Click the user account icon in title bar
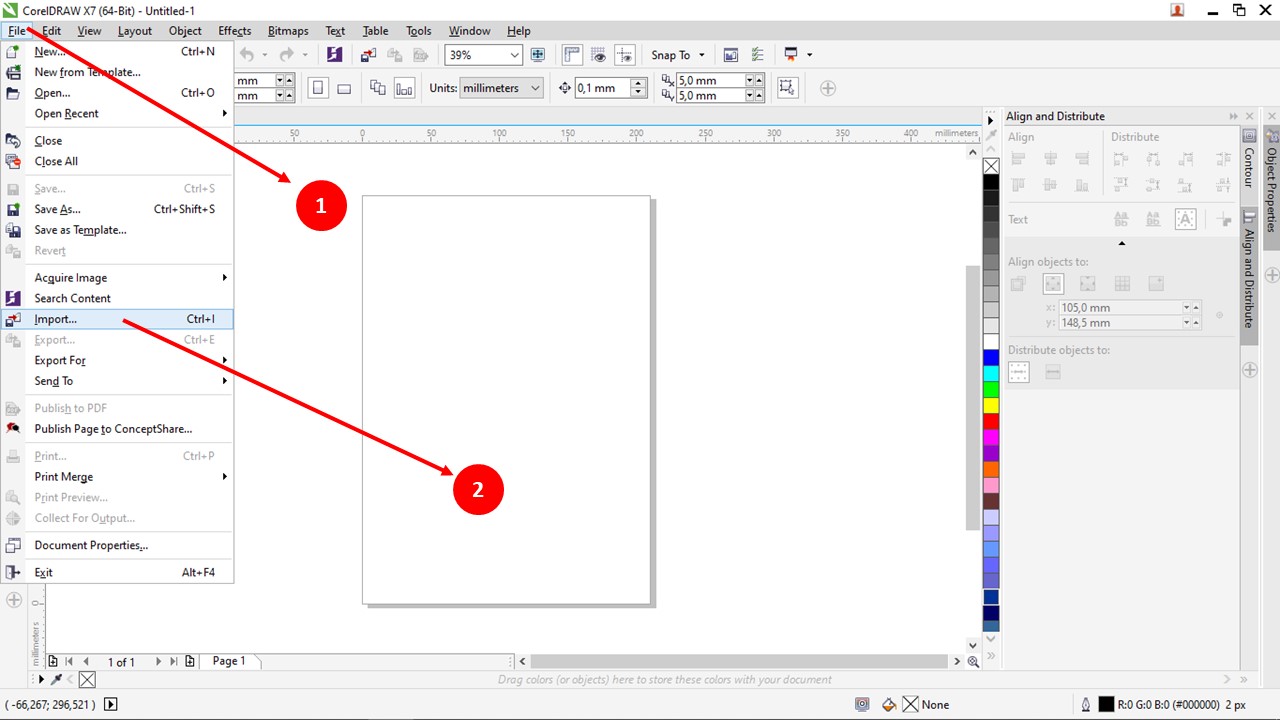1280x720 pixels. [1178, 10]
